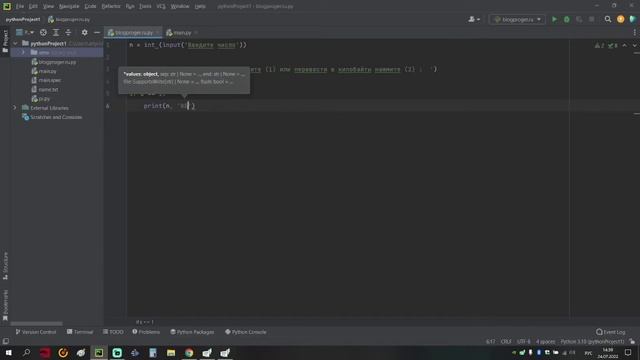640x360 pixels.
Task: Open the Version Control tool window
Action: (x=36, y=332)
